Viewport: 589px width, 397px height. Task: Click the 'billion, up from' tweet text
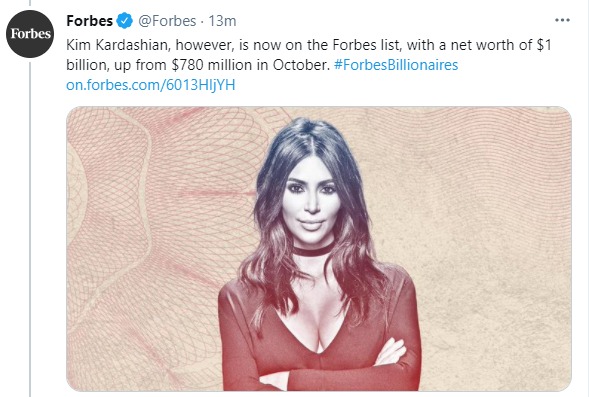tap(117, 65)
